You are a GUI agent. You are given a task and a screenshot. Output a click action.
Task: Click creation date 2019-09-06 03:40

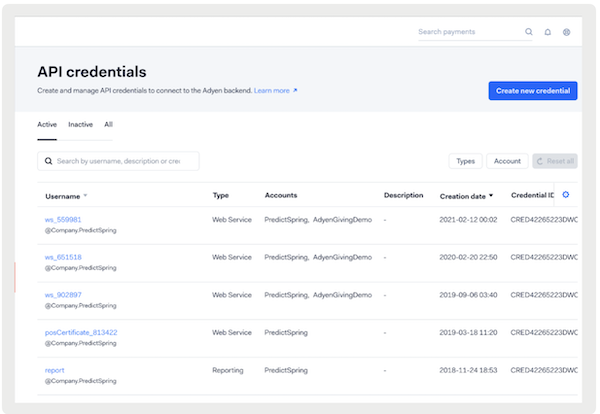click(x=468, y=295)
